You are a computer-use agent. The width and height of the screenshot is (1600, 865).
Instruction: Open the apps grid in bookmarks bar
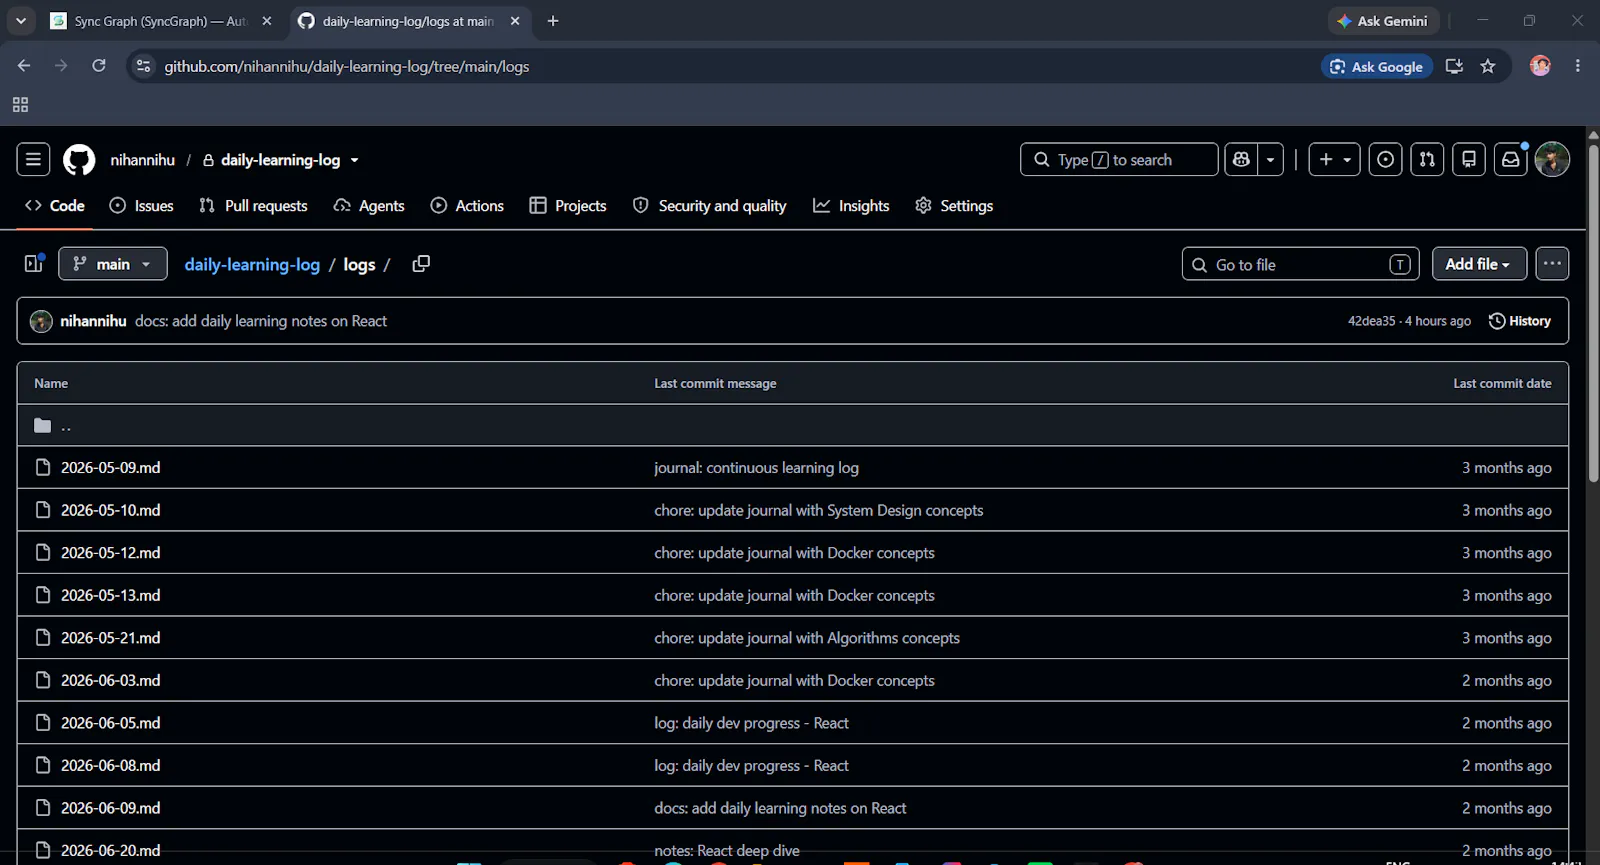tap(20, 104)
